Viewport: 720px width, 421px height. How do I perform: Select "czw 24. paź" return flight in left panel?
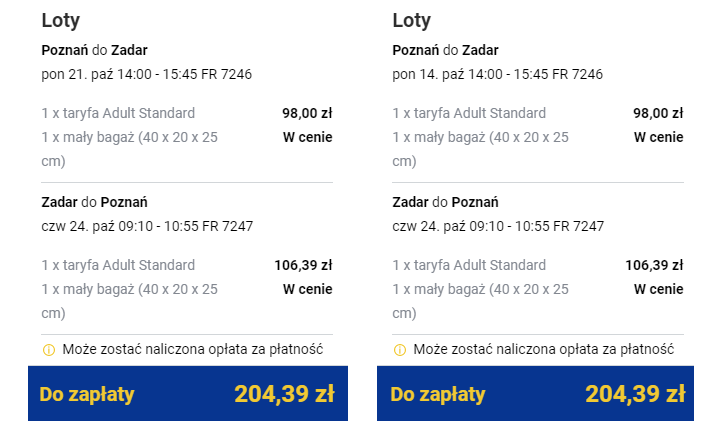pos(147,226)
